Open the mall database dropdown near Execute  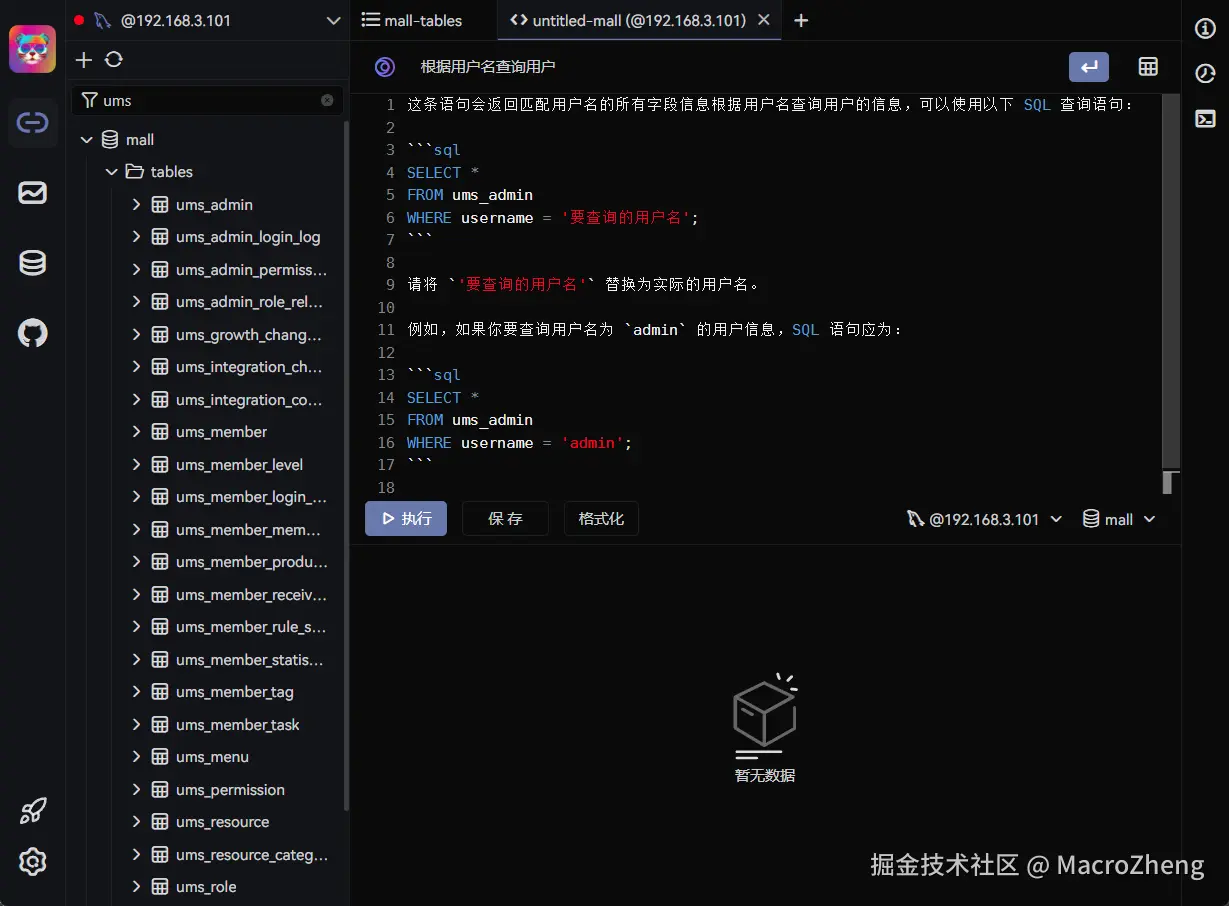click(1120, 519)
